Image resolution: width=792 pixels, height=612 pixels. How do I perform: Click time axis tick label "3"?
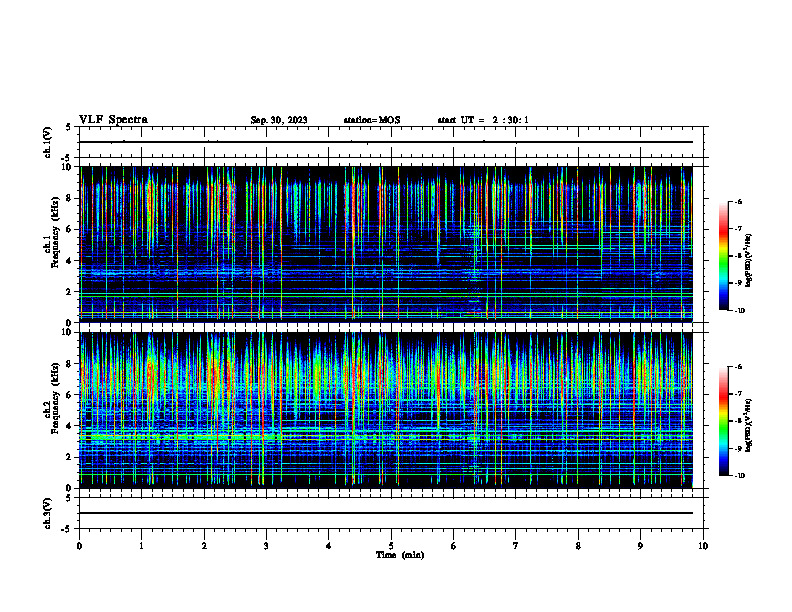[x=266, y=546]
